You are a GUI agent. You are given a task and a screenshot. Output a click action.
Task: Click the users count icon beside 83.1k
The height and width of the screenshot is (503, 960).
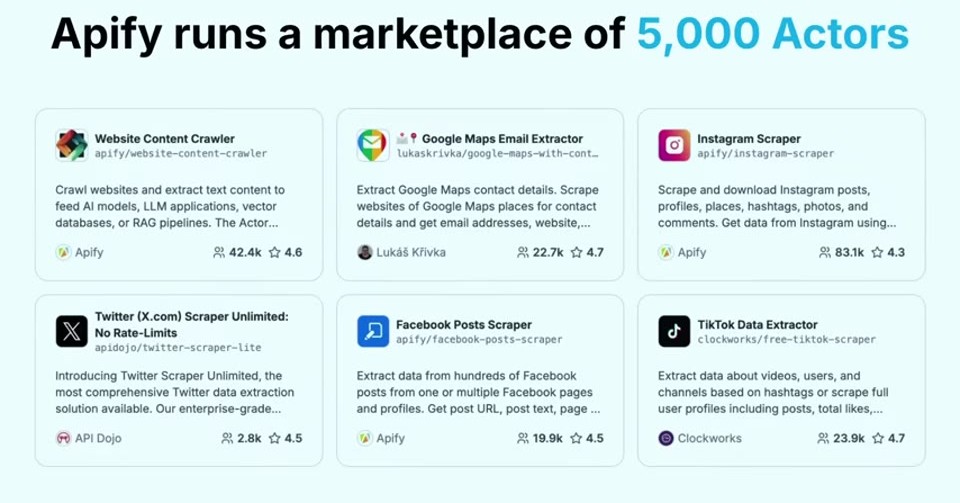pos(825,252)
